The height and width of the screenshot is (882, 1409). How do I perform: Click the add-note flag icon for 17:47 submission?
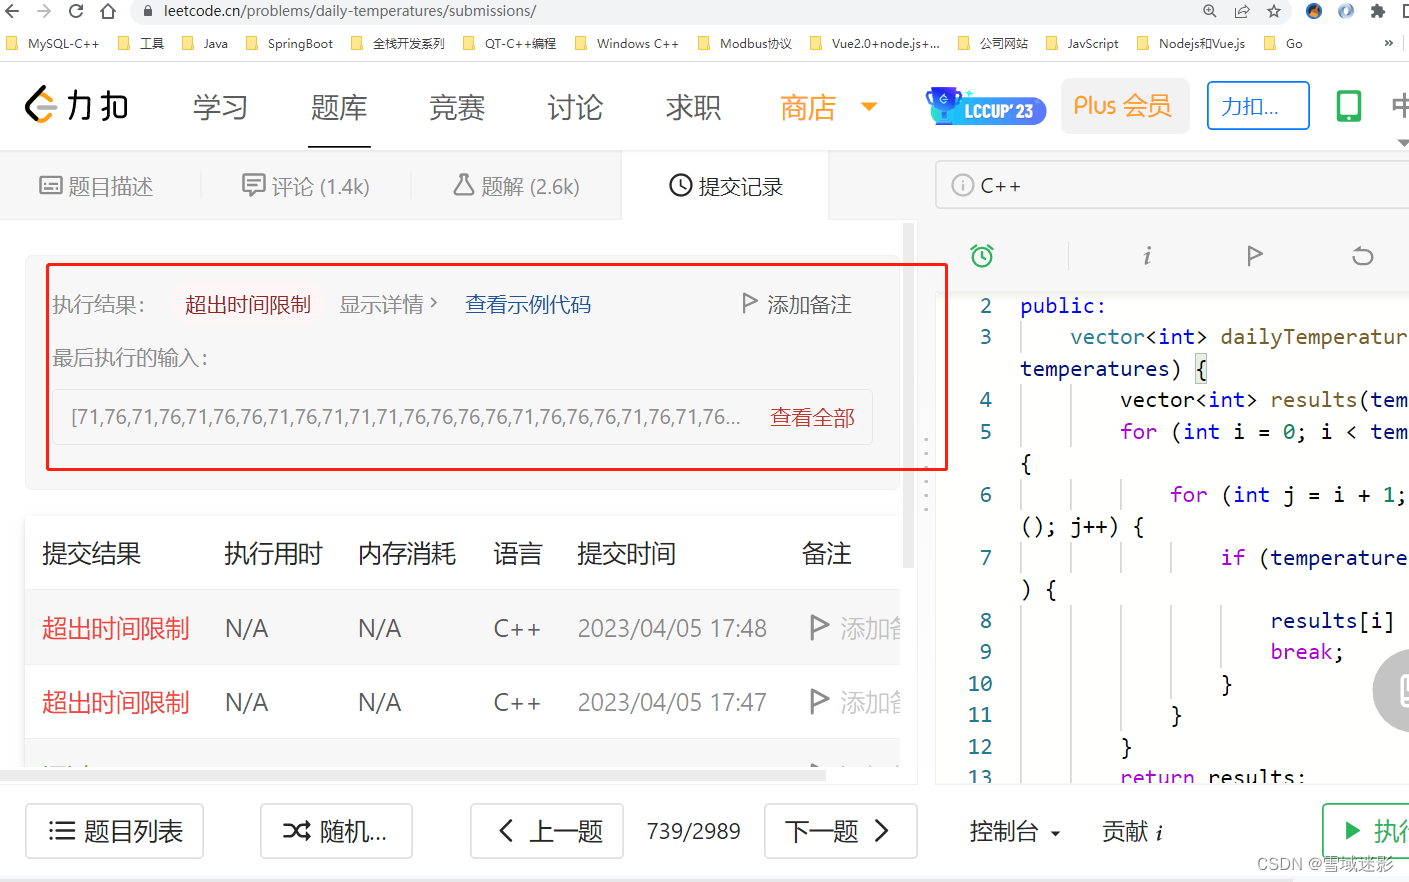(820, 701)
